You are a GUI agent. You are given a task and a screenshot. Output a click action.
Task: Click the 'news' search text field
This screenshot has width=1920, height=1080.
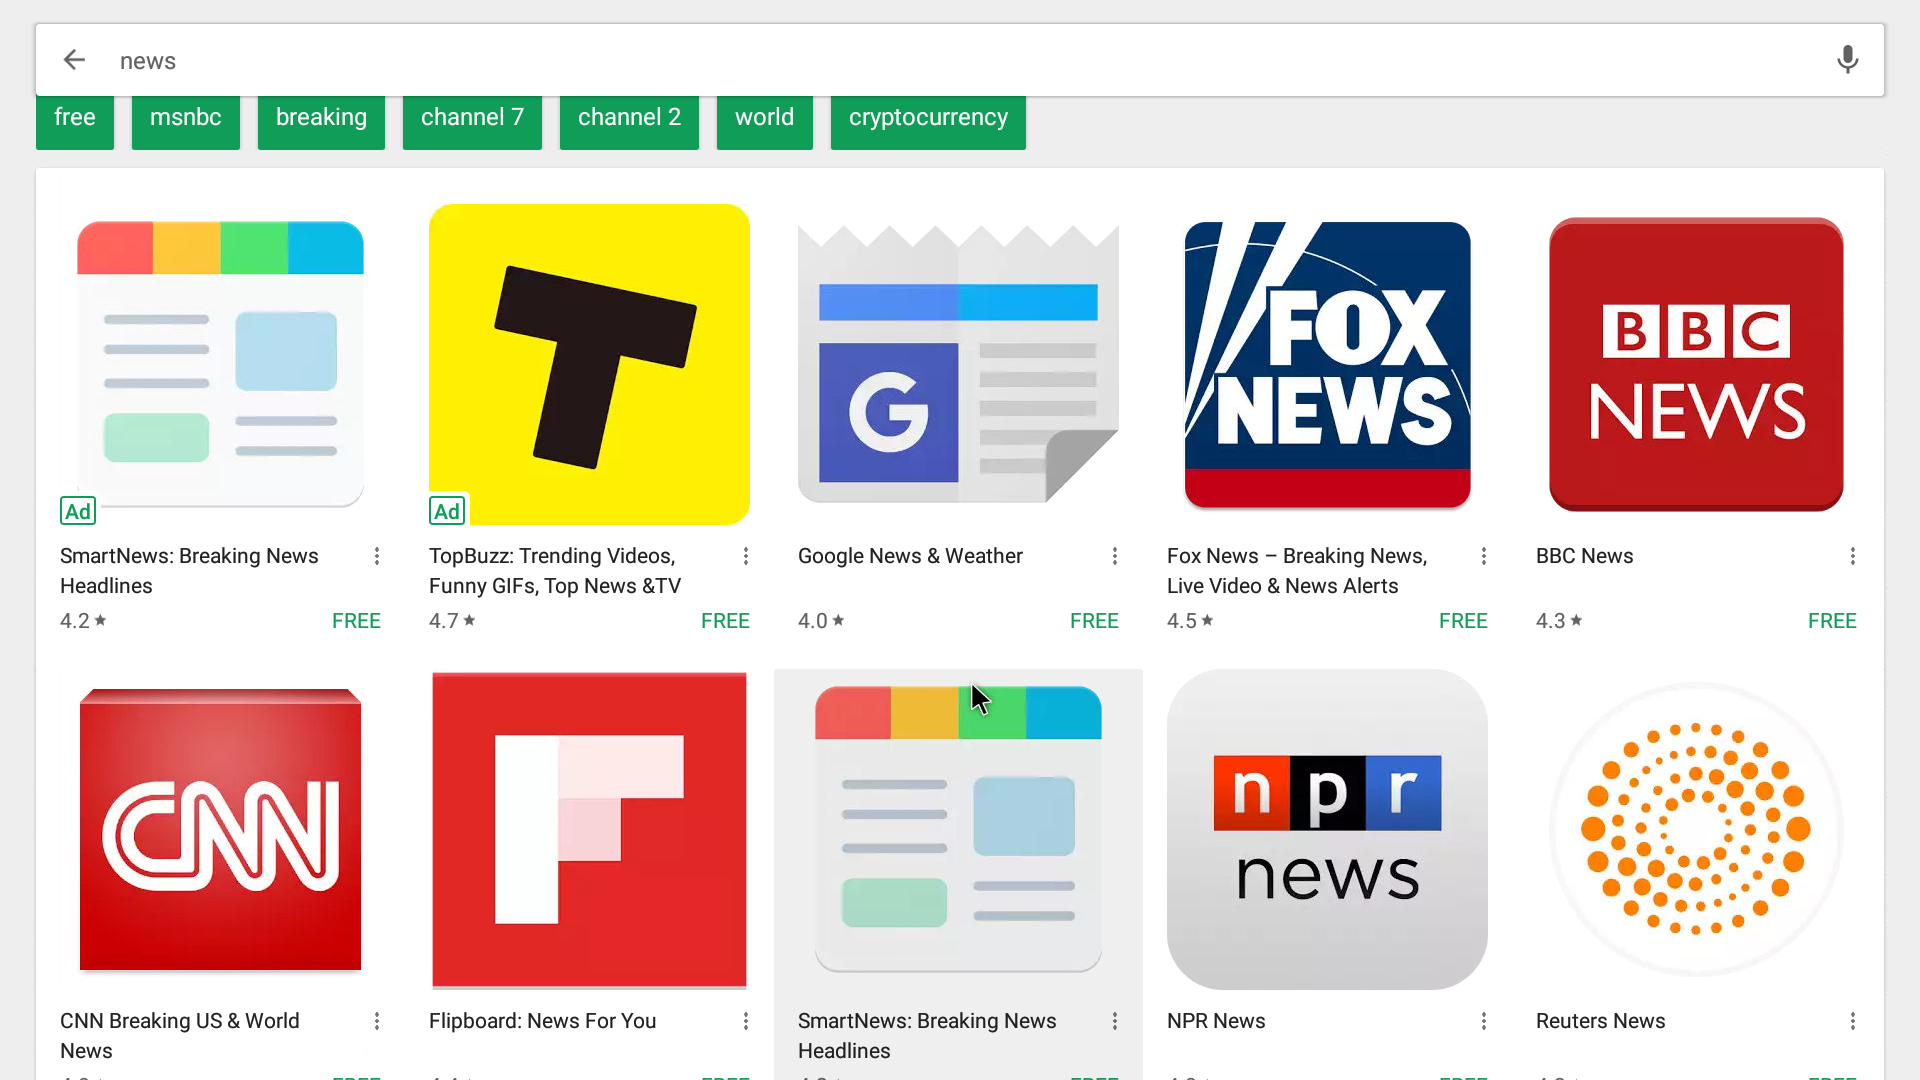(960, 60)
